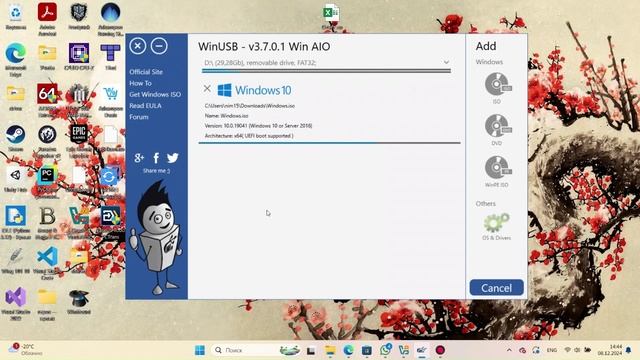The height and width of the screenshot is (360, 640).
Task: Add a WinPE ISO image
Action: (x=497, y=171)
